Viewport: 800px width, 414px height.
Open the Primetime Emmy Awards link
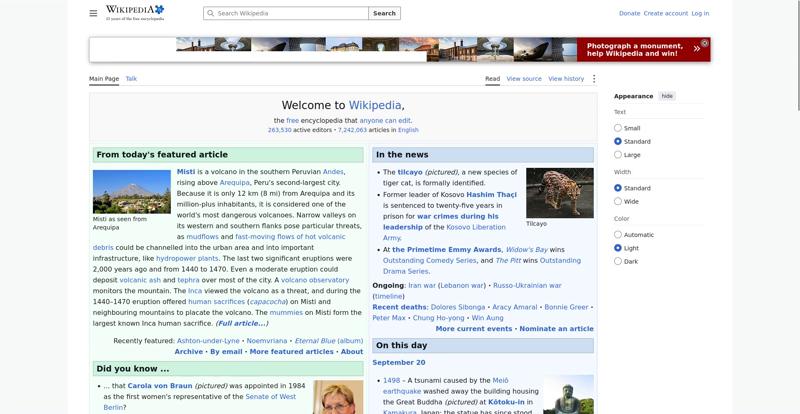pyautogui.click(x=446, y=250)
